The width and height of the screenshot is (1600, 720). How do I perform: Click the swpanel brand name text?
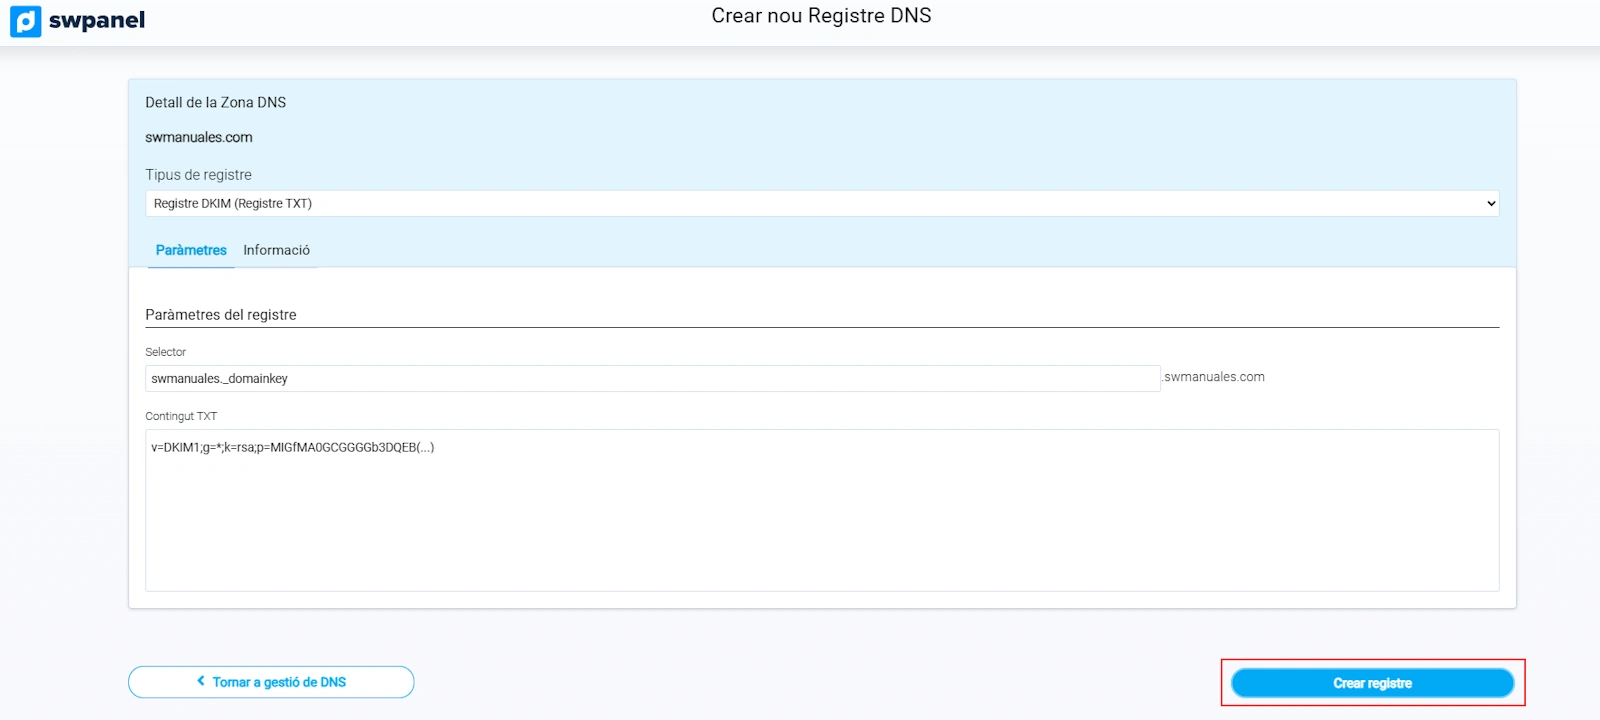(97, 21)
